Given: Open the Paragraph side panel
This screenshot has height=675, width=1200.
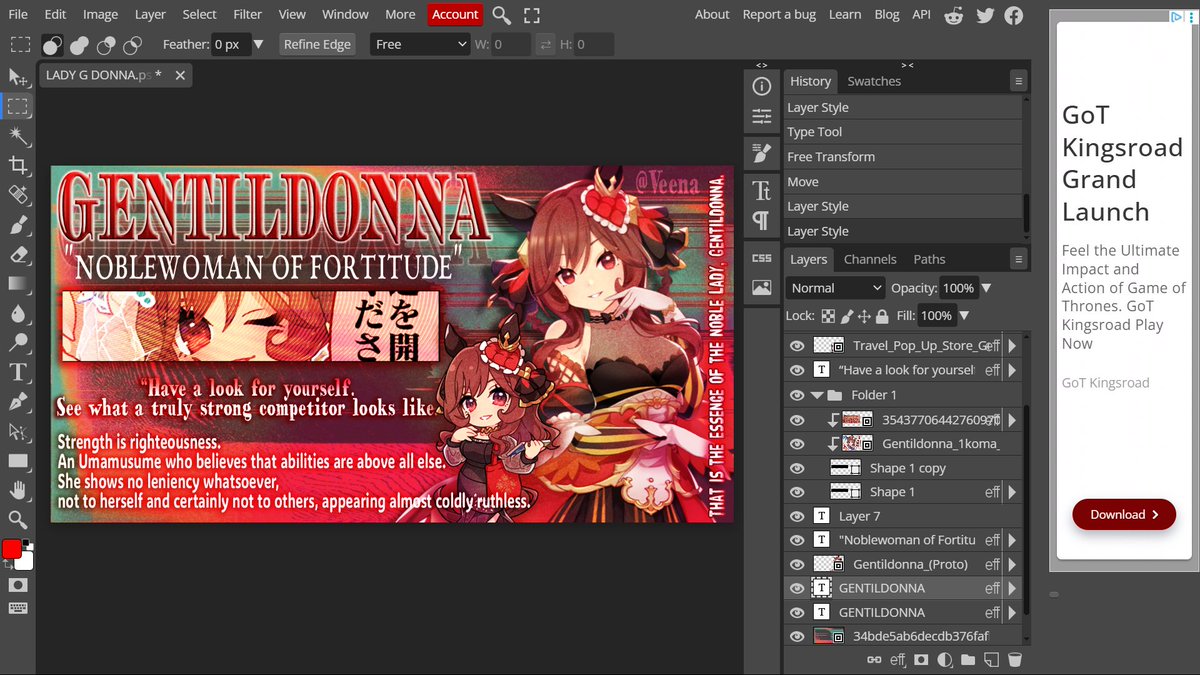Looking at the screenshot, I should pos(762,220).
